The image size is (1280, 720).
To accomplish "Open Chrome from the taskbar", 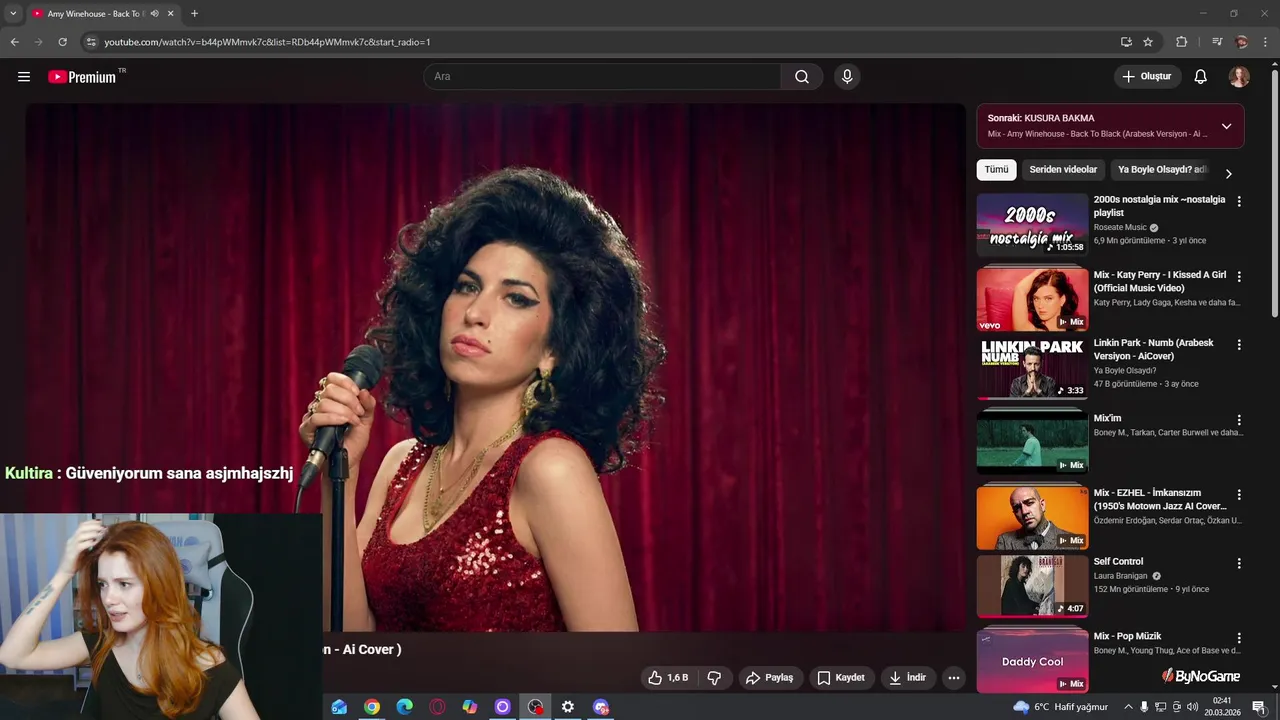I will [372, 707].
